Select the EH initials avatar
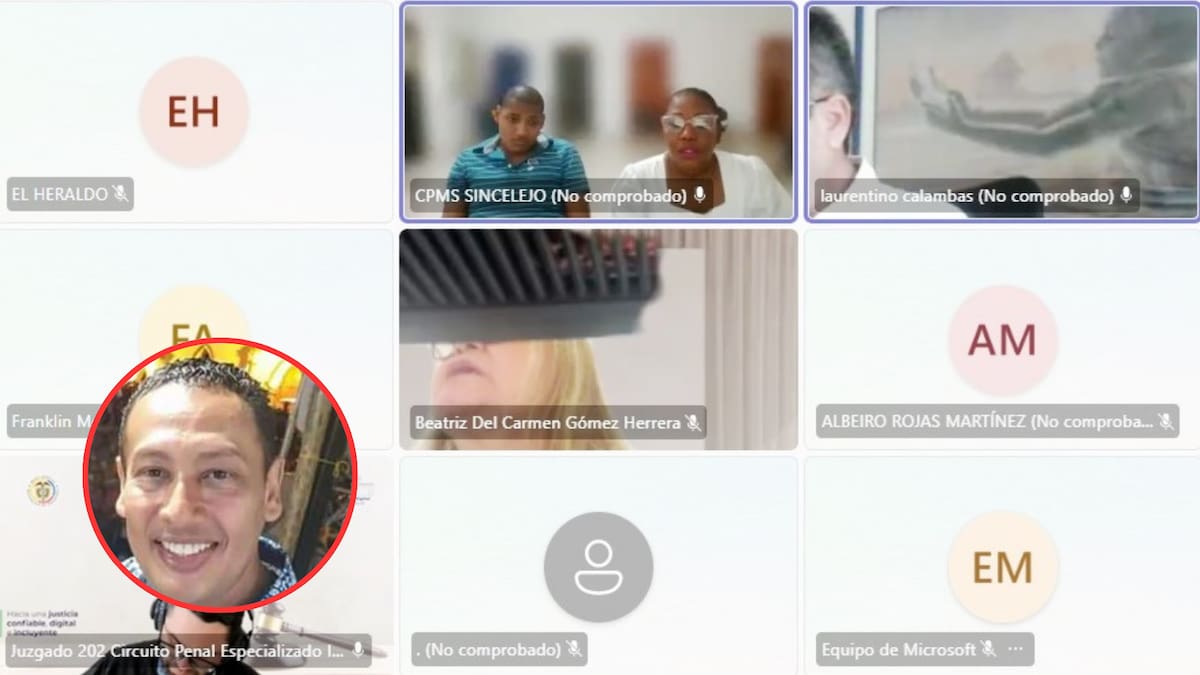This screenshot has height=675, width=1200. tap(193, 112)
